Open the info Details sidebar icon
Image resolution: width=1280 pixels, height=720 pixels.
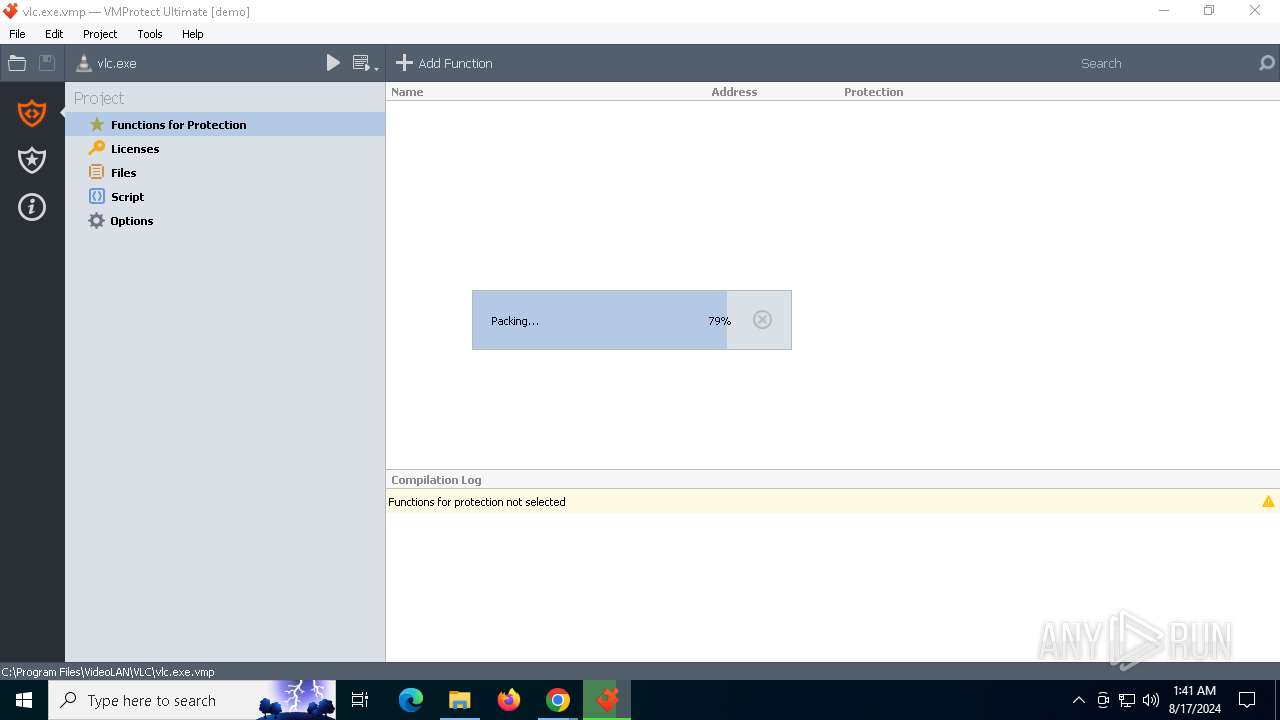(x=32, y=207)
